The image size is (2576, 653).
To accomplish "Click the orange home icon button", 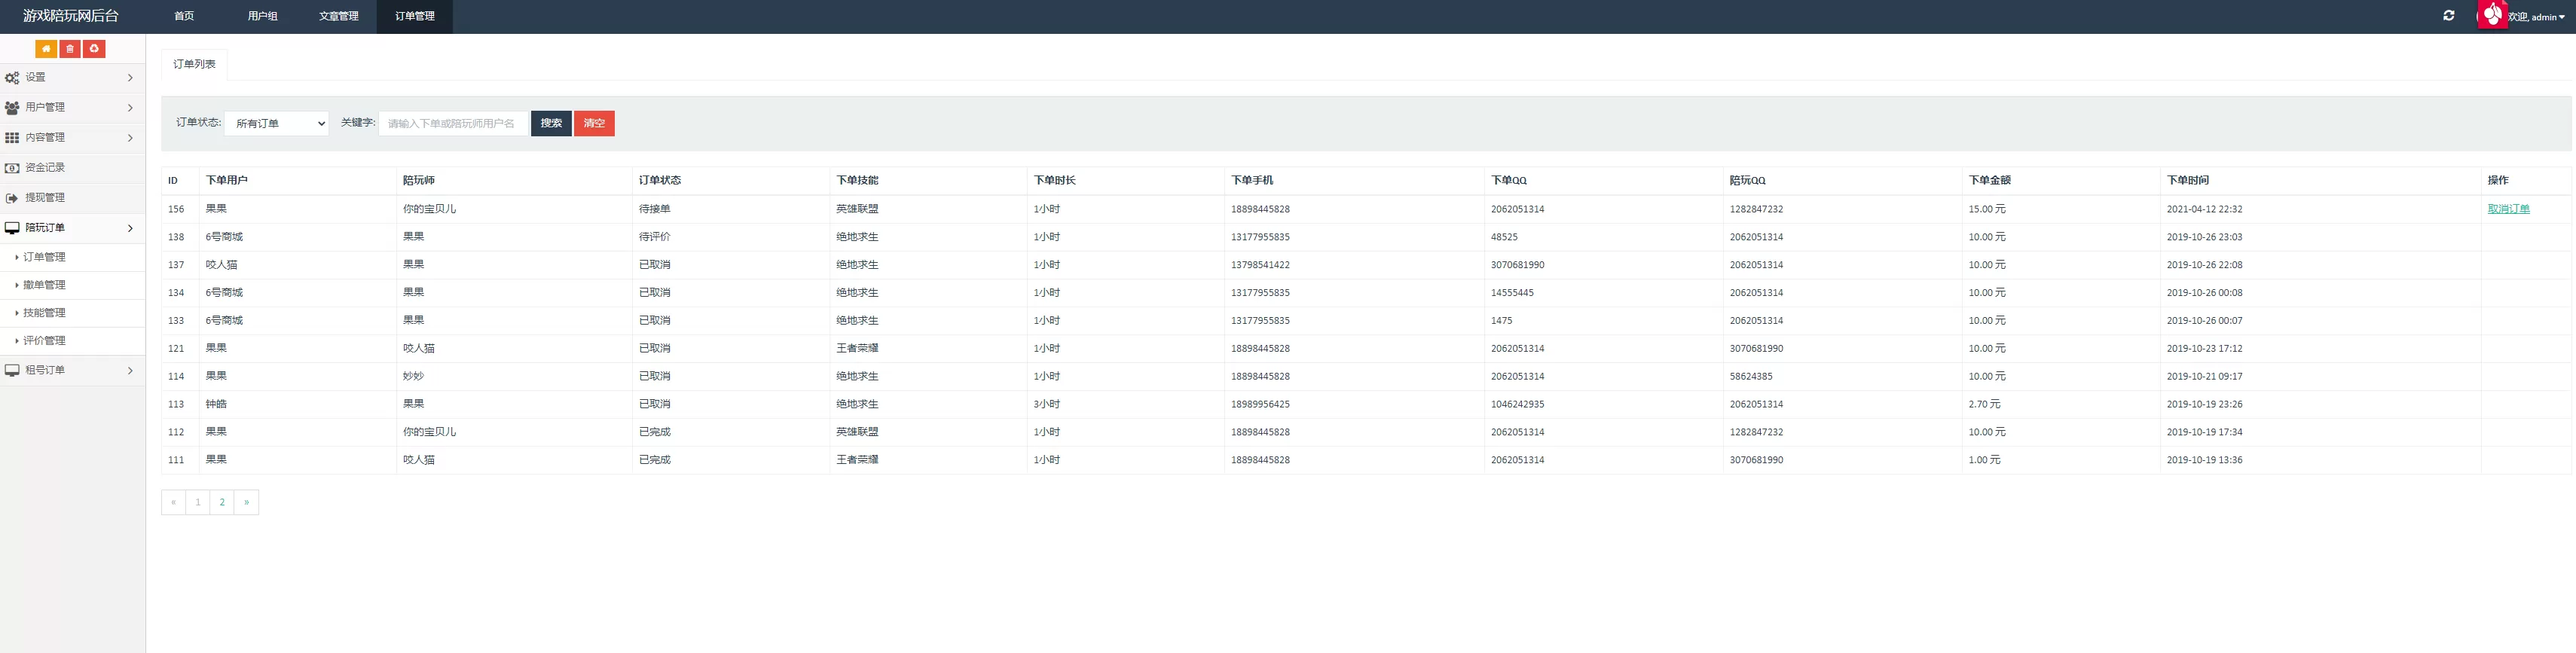I will [x=46, y=49].
